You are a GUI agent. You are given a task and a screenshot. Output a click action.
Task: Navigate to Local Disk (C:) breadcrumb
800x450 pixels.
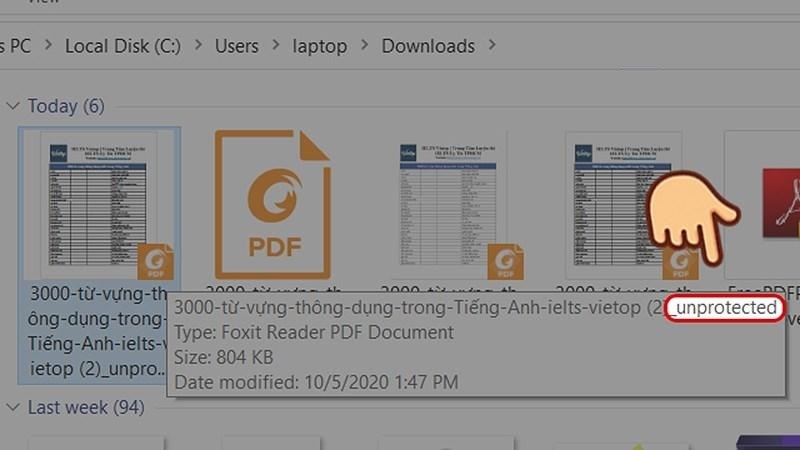point(123,46)
